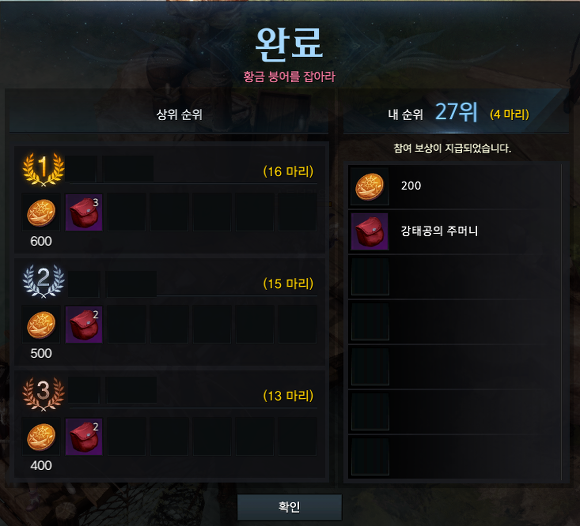Click first place red pouch with 3
The image size is (580, 526).
click(84, 213)
